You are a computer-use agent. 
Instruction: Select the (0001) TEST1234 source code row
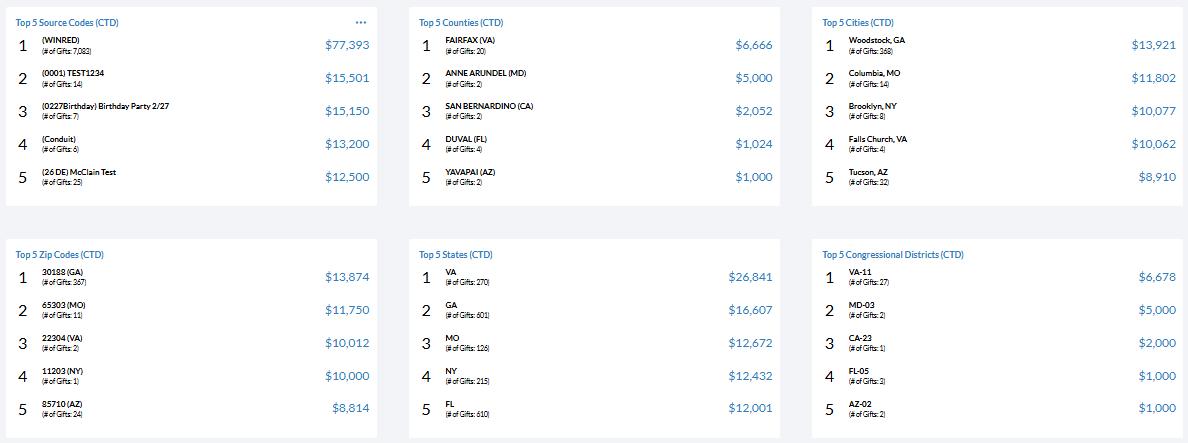coord(191,78)
